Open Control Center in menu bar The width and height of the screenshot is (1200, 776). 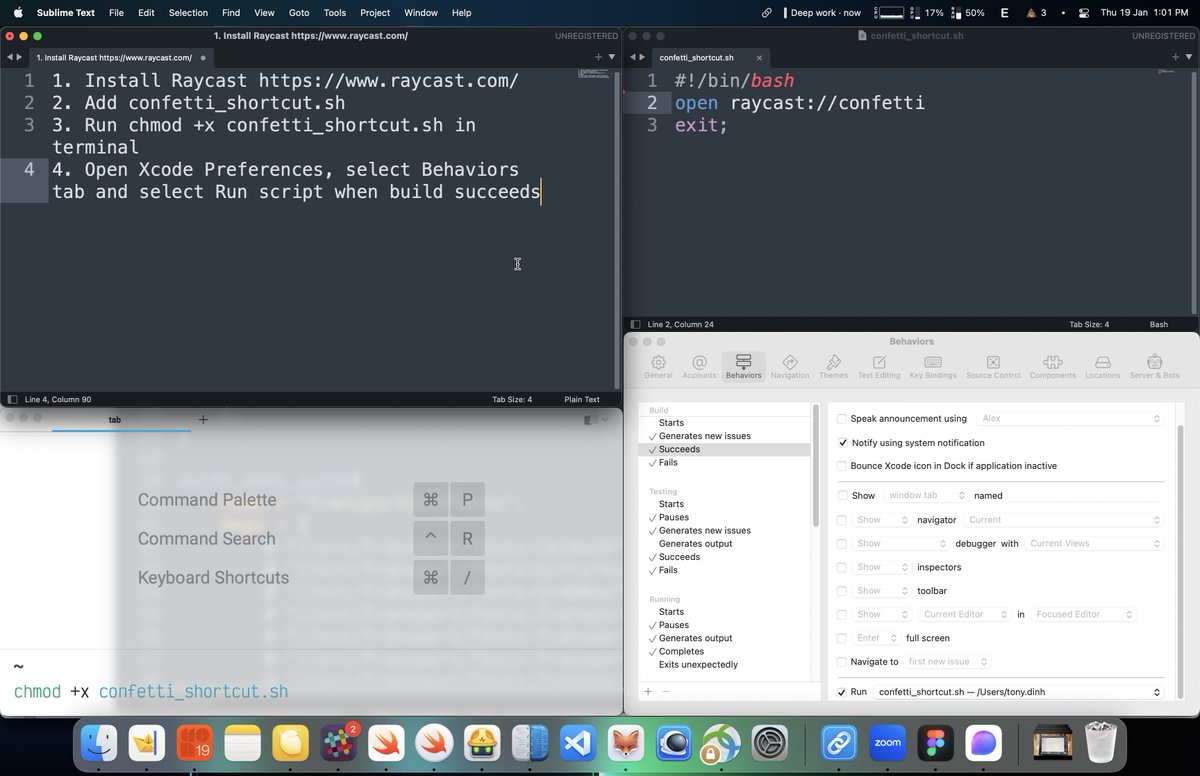pos(1083,13)
